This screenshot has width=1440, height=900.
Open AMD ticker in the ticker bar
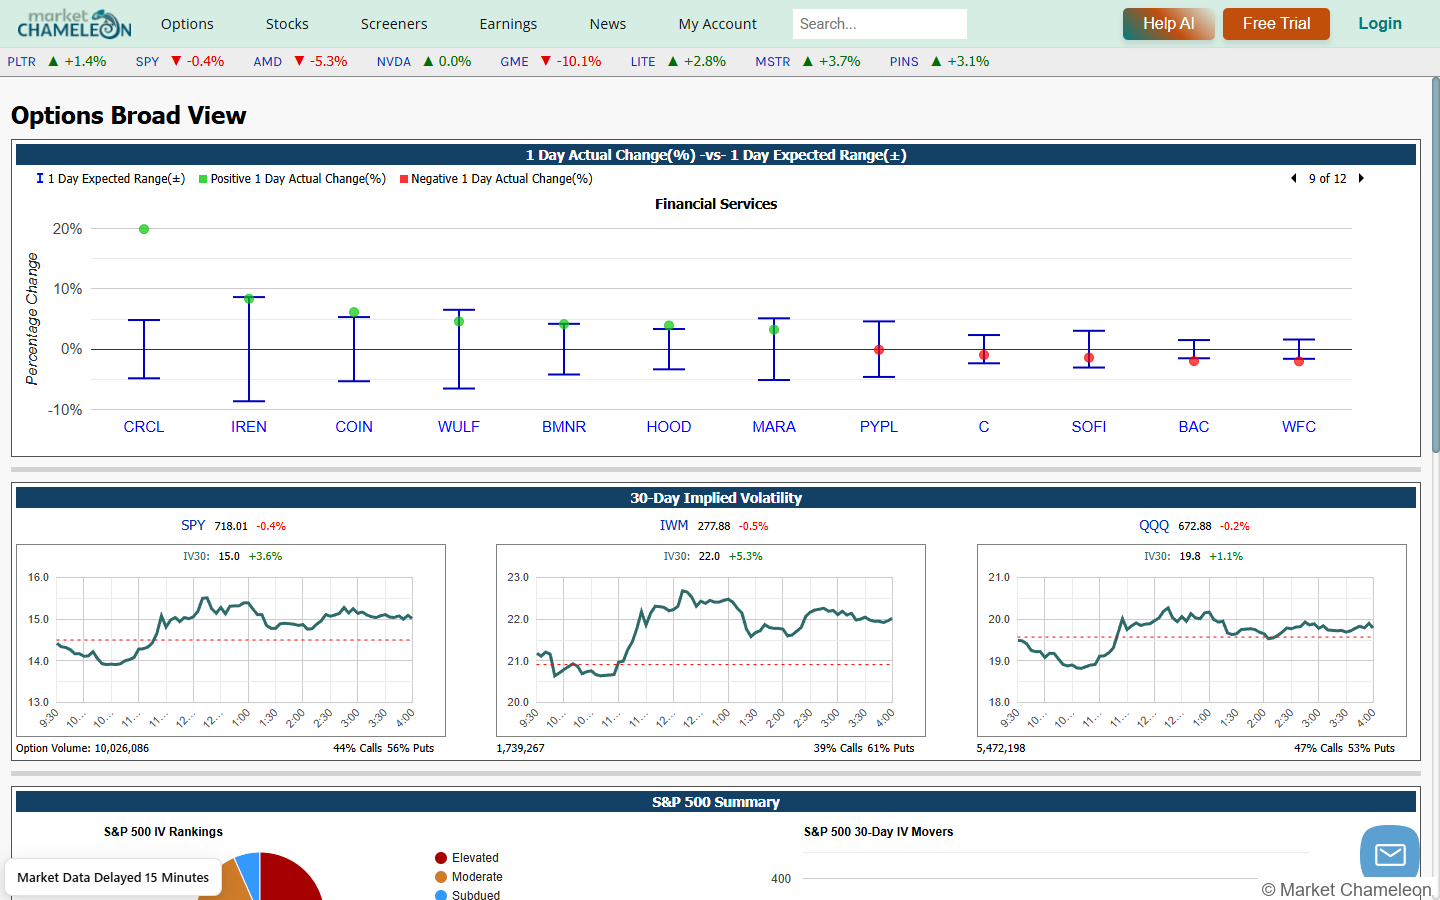[268, 62]
